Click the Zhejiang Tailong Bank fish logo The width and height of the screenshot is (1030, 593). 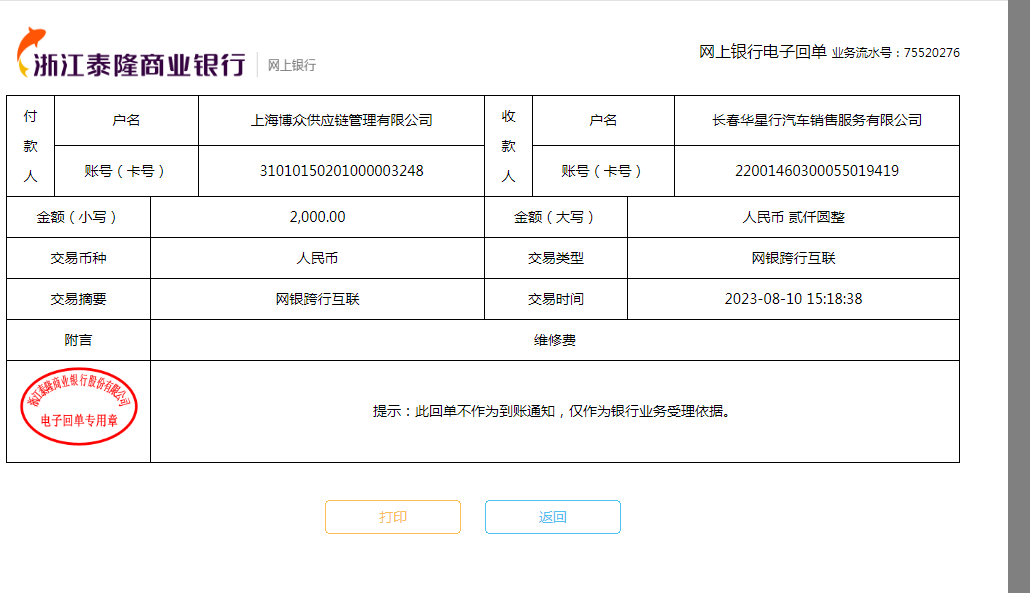pos(29,52)
